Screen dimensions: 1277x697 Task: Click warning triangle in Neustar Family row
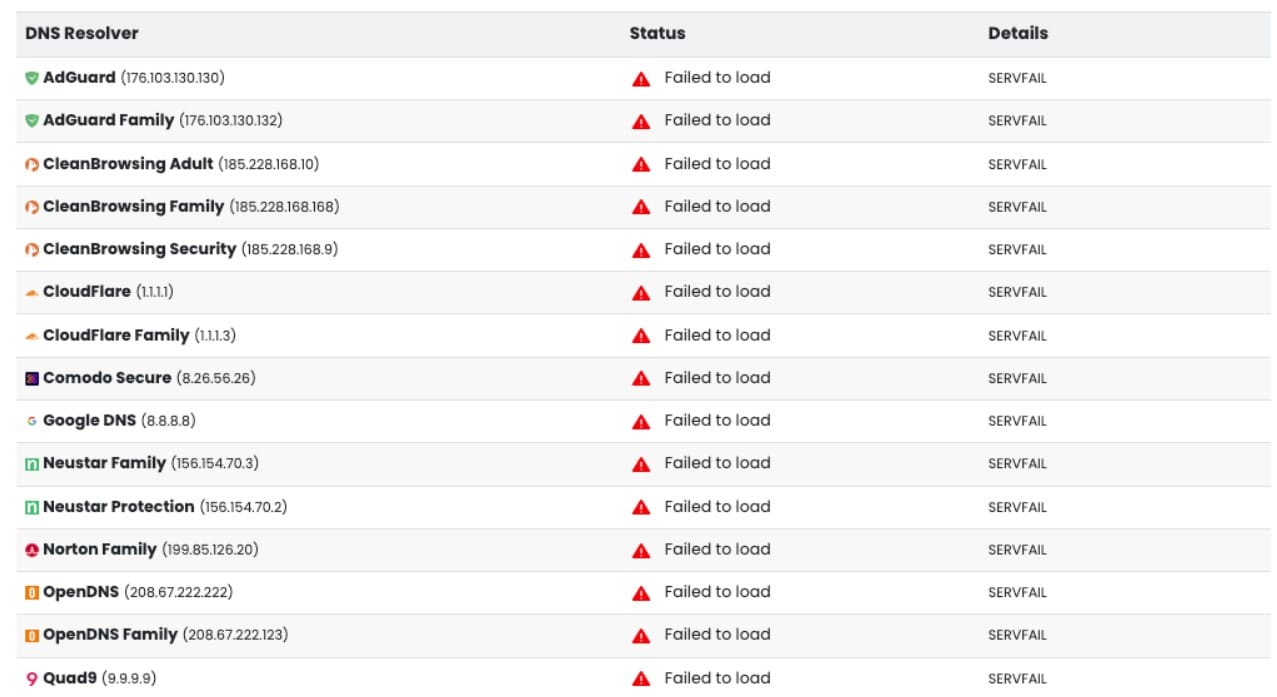click(641, 464)
